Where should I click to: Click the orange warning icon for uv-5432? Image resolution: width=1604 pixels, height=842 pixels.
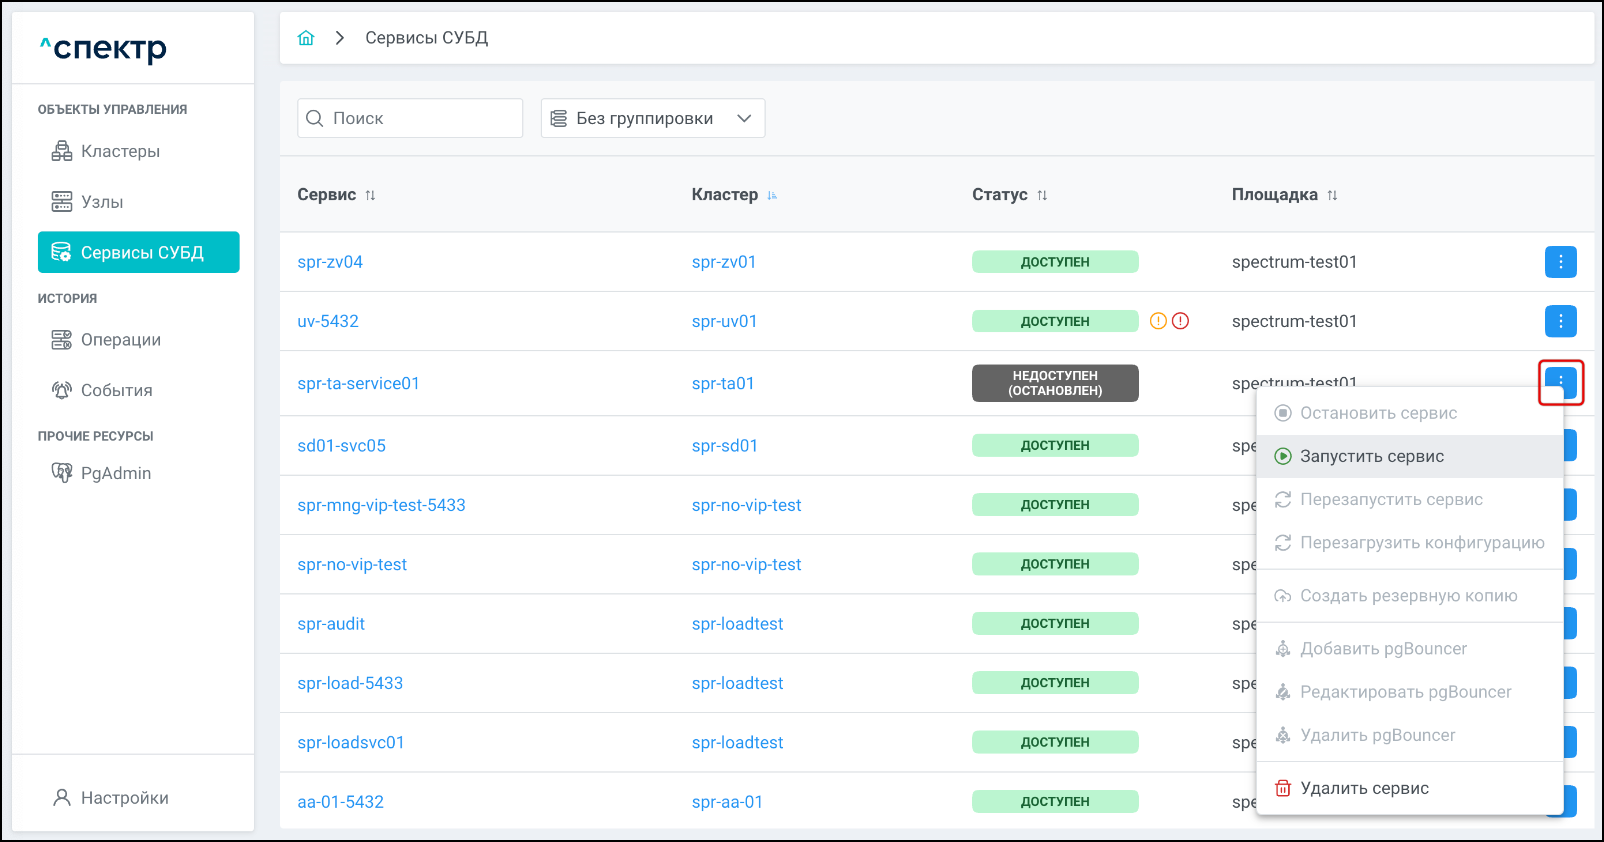pyautogui.click(x=1158, y=321)
